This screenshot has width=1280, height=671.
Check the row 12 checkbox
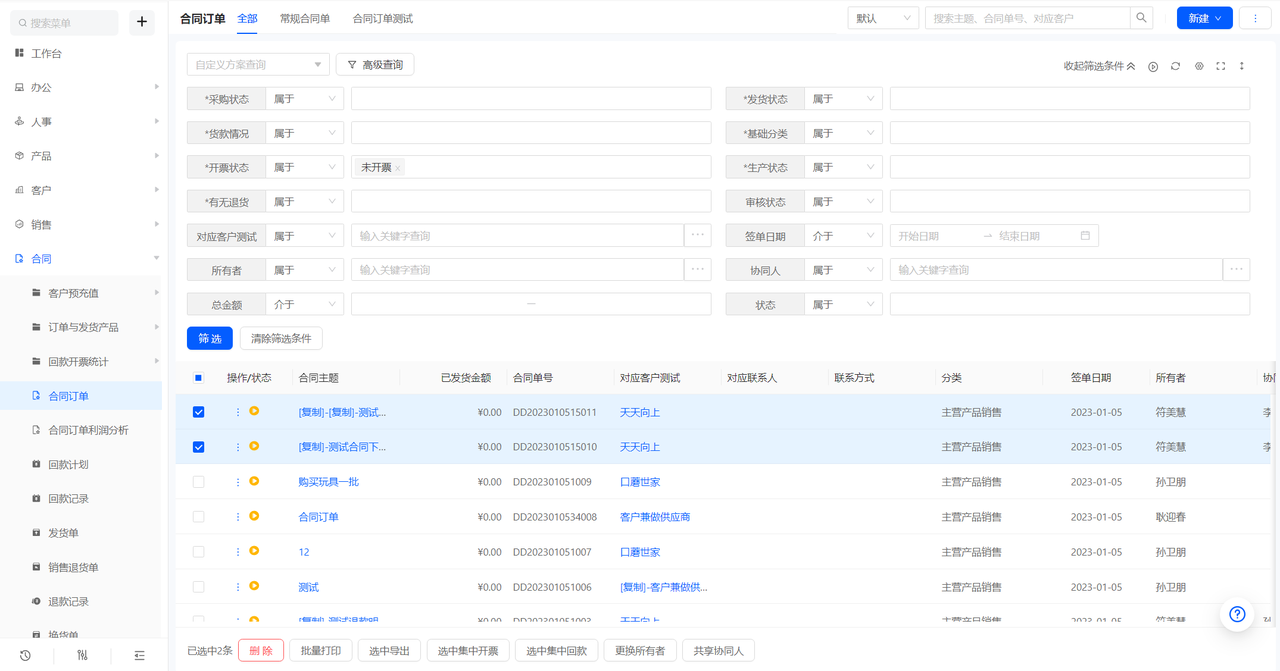click(198, 552)
